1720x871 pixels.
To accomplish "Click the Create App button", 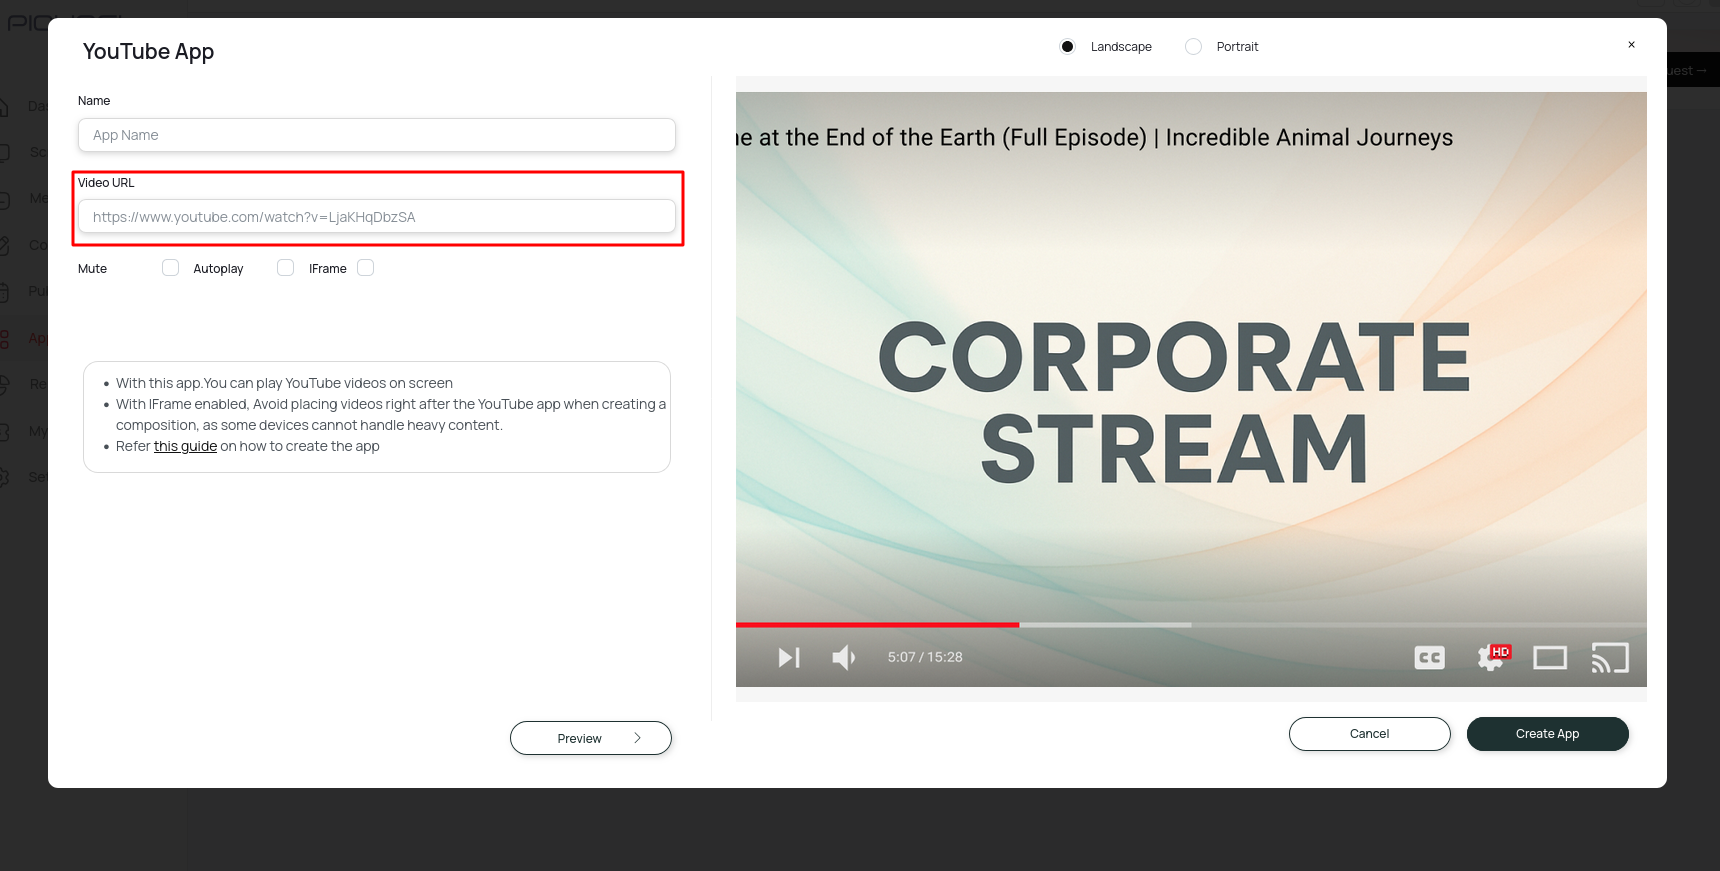I will point(1548,734).
